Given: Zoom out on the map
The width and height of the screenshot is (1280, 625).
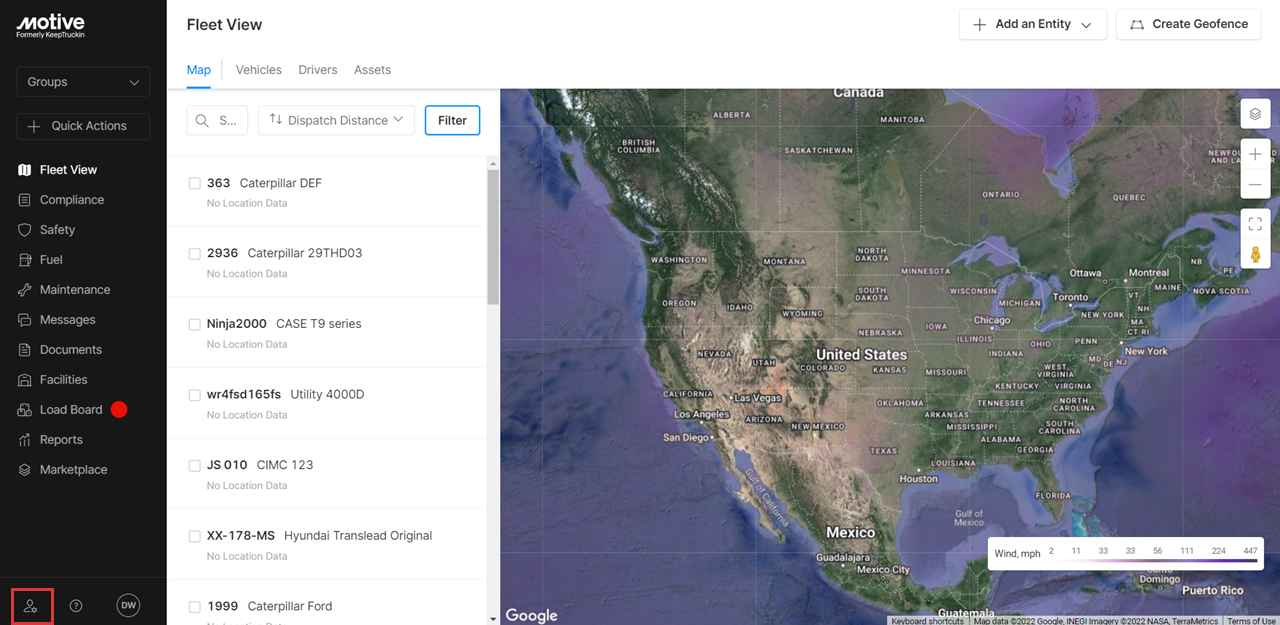Looking at the screenshot, I should tap(1255, 185).
